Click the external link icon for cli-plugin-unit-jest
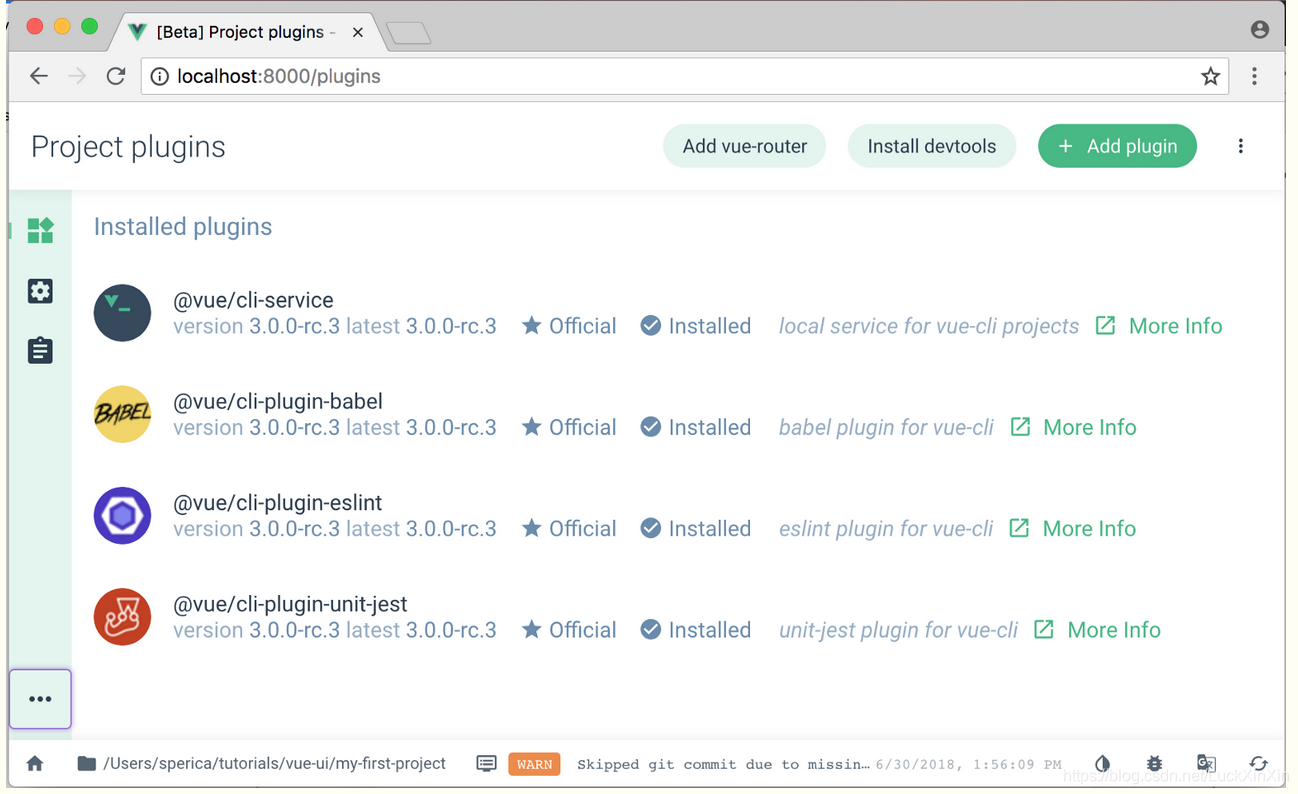Viewport: 1298px width, 794px height. tap(1044, 630)
